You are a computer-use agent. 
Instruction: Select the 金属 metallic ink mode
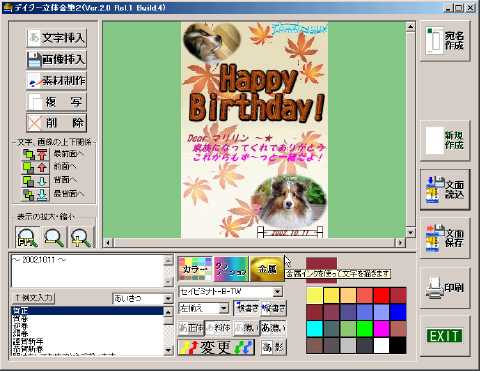(267, 269)
